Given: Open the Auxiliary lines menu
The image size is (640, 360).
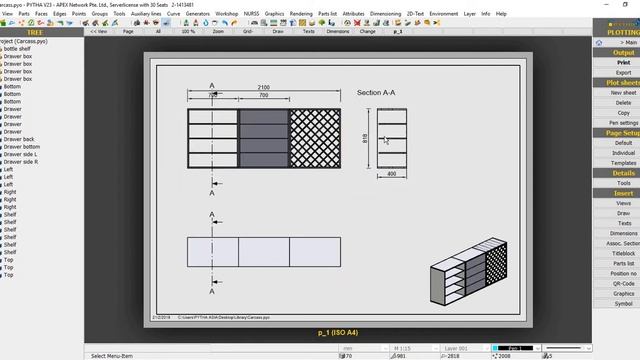Looking at the screenshot, I should click(x=146, y=14).
